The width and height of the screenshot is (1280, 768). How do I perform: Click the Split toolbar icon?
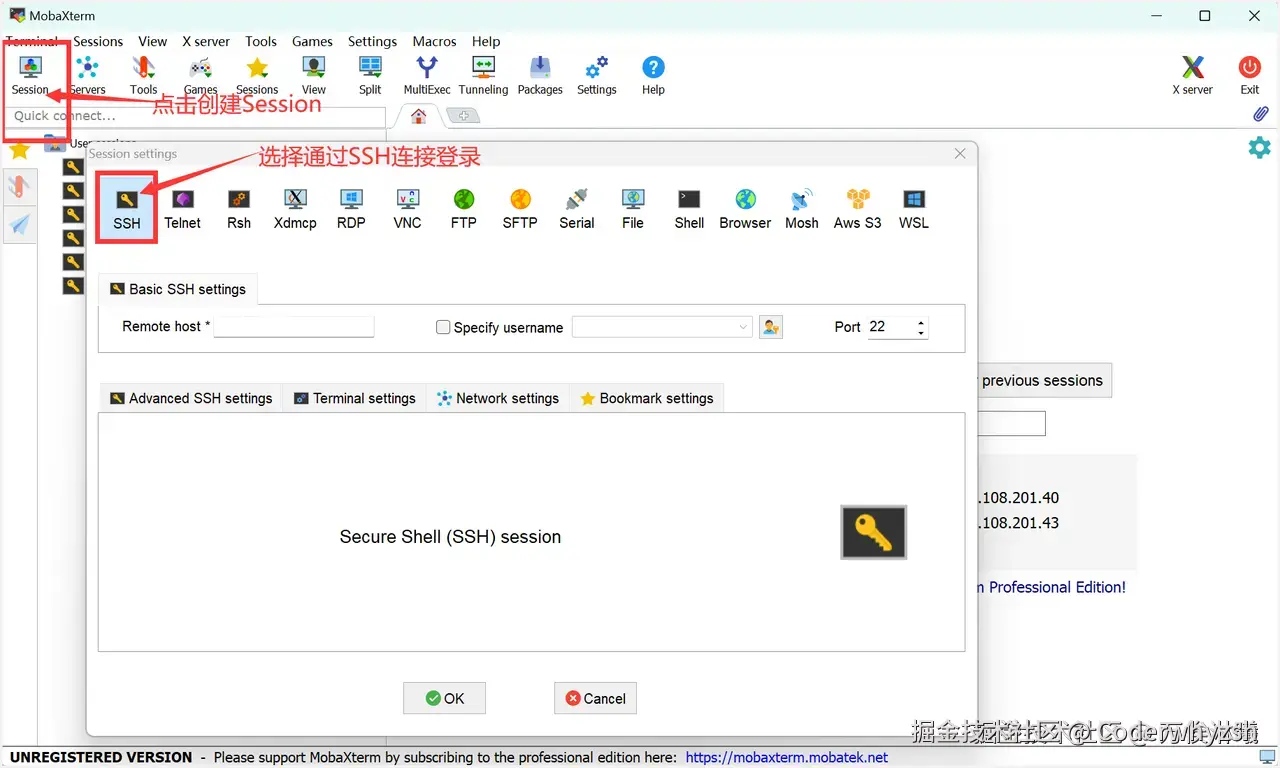370,75
